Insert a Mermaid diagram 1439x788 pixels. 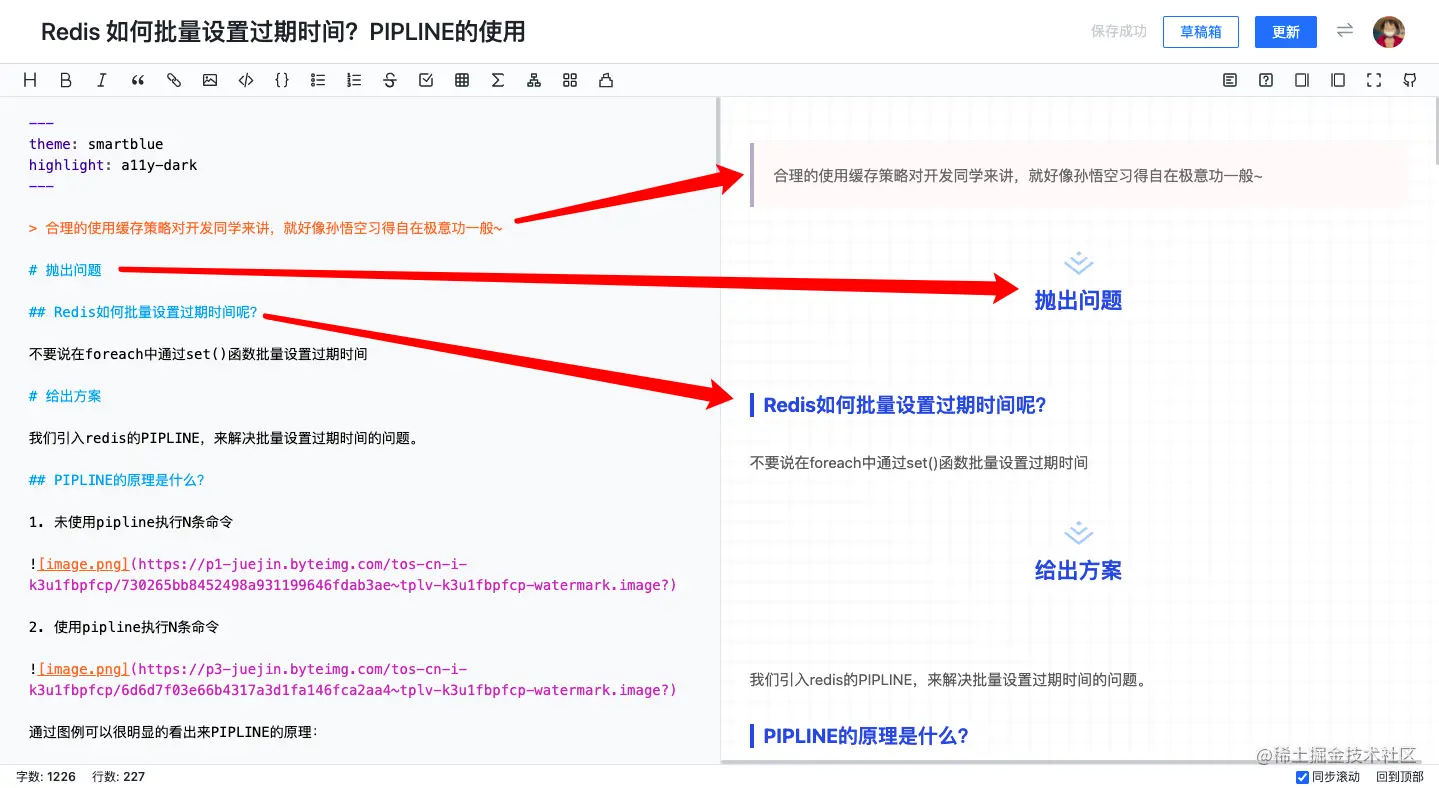534,81
